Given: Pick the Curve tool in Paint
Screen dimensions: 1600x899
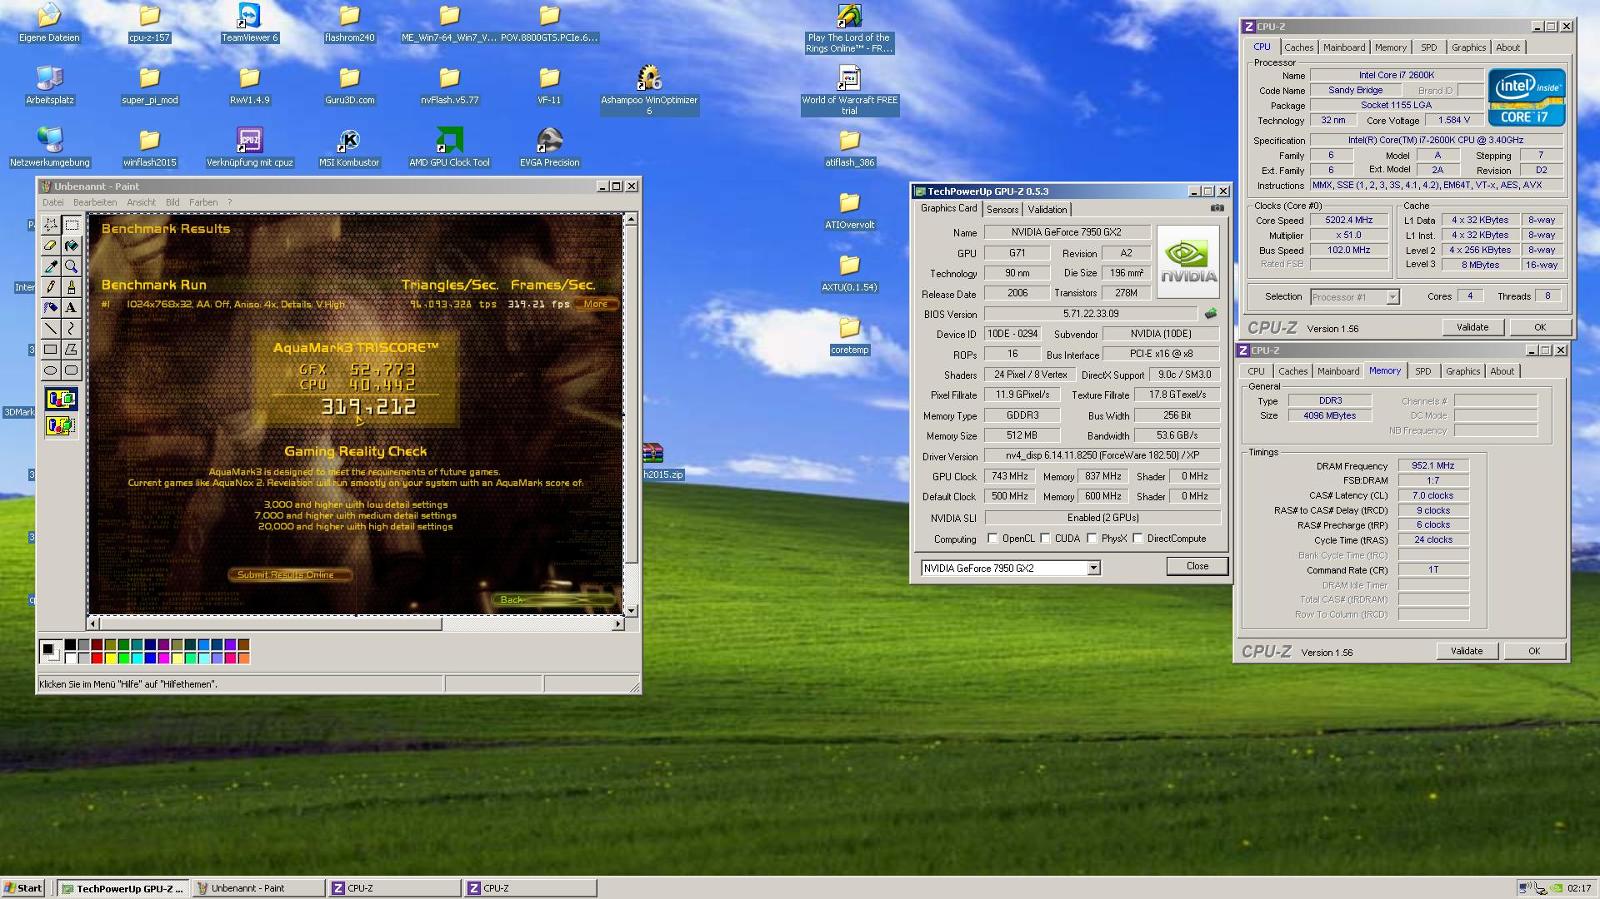Looking at the screenshot, I should (71, 329).
